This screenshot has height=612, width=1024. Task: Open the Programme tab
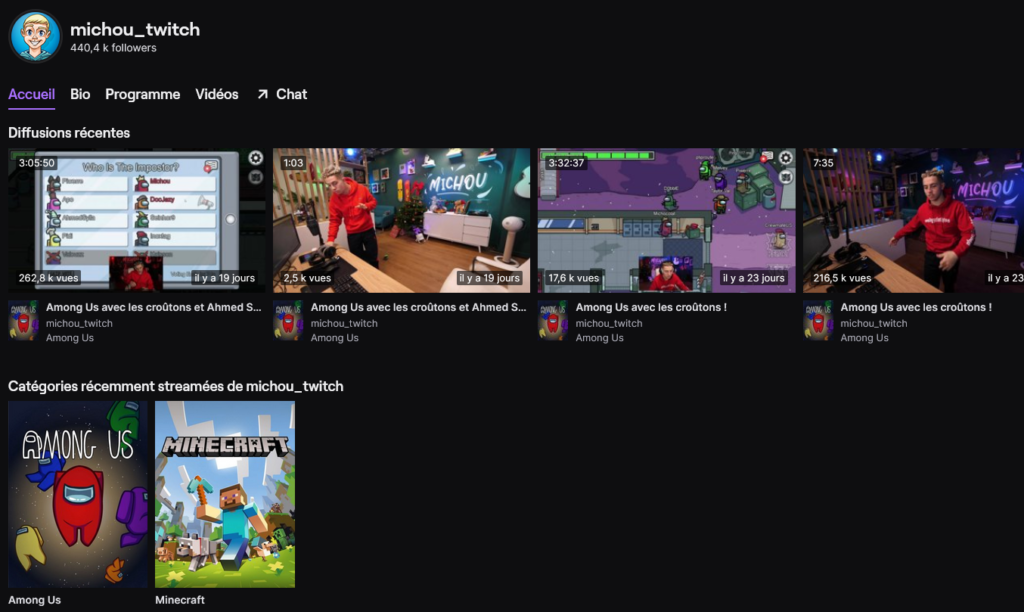coord(142,94)
